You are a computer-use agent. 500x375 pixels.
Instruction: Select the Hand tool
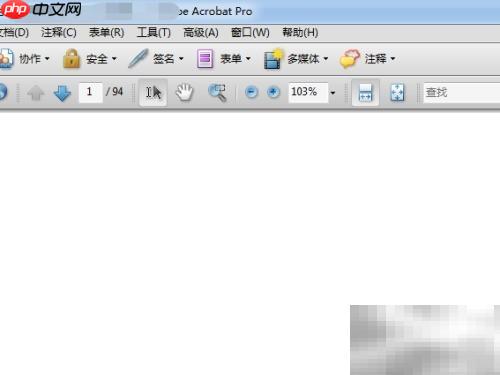pyautogui.click(x=185, y=92)
